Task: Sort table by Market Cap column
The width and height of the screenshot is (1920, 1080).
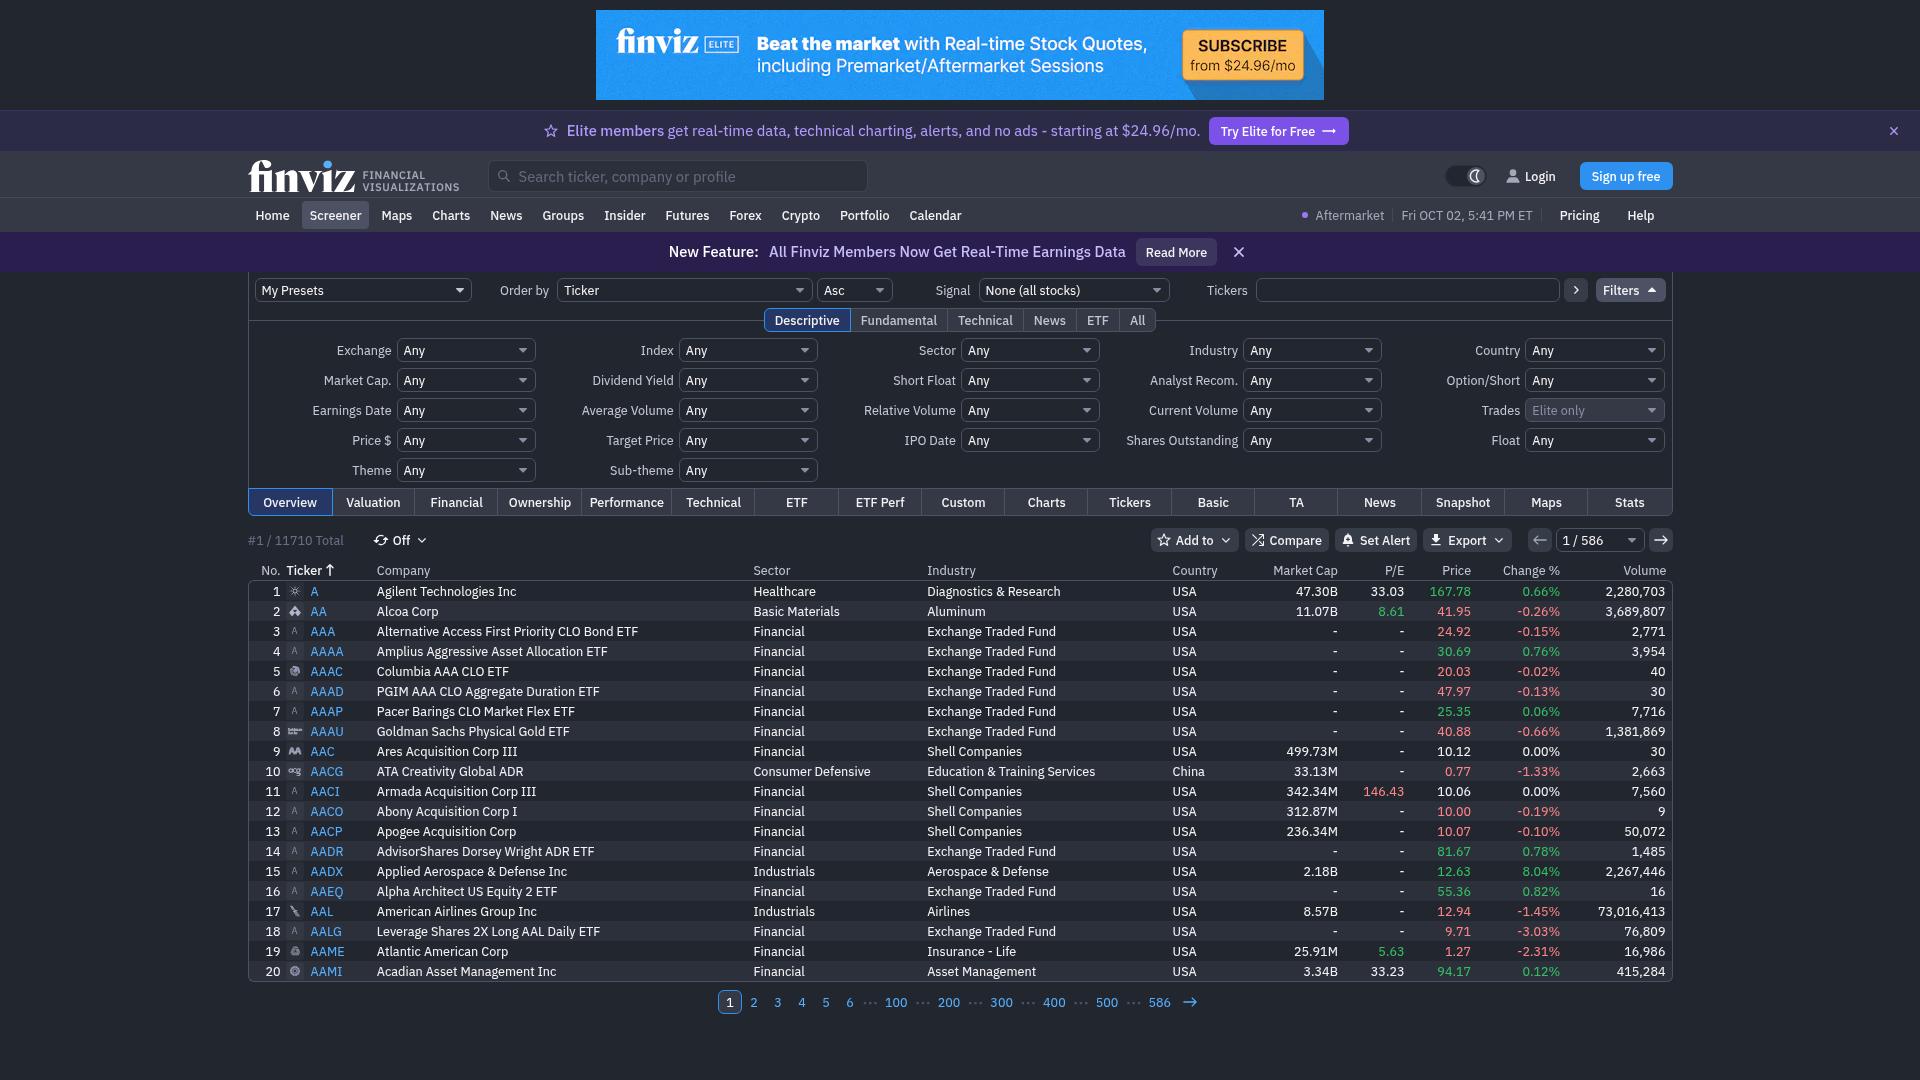Action: [1304, 570]
